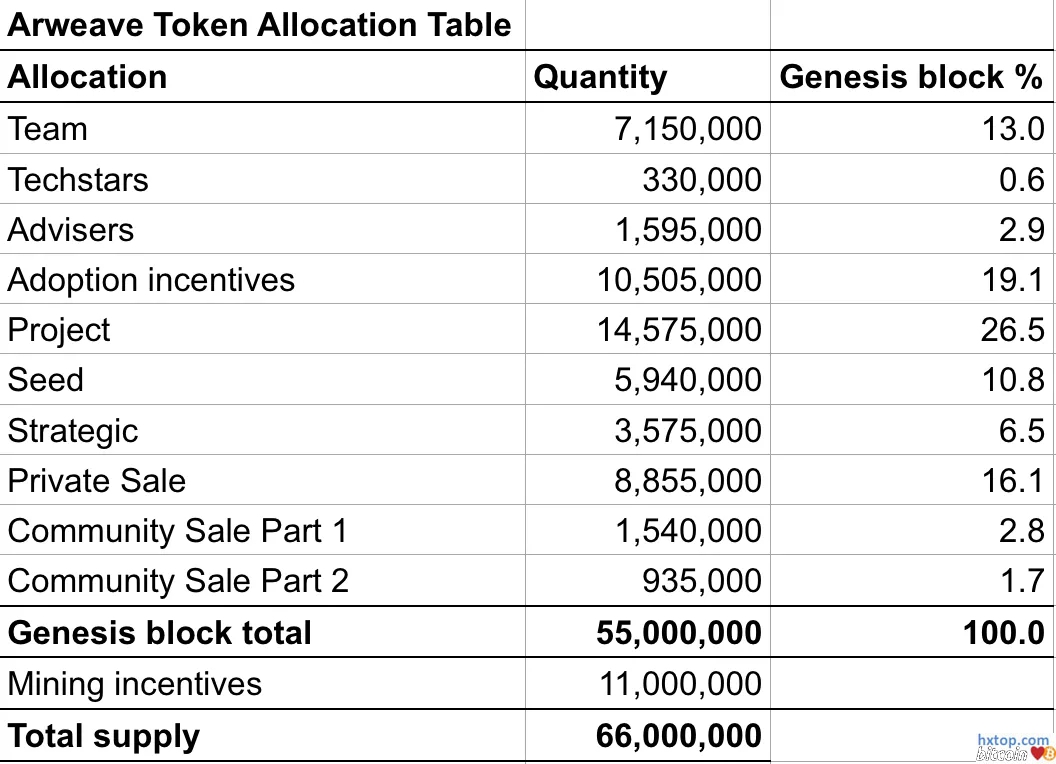Click the Allocation column header
Viewport: 1056px width, 764px height.
point(88,77)
